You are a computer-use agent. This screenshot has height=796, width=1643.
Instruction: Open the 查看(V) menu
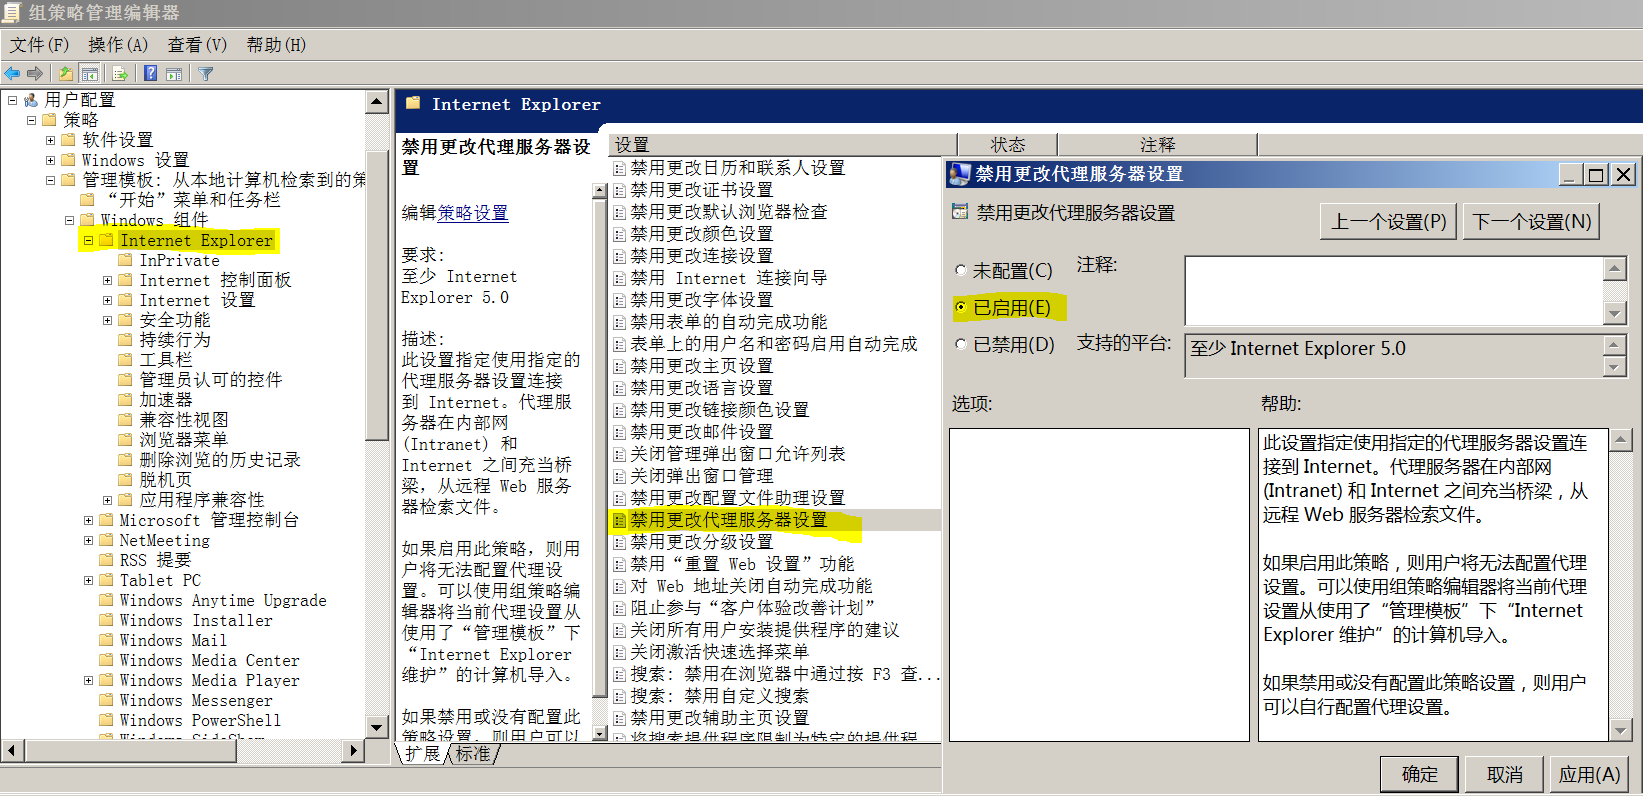197,45
